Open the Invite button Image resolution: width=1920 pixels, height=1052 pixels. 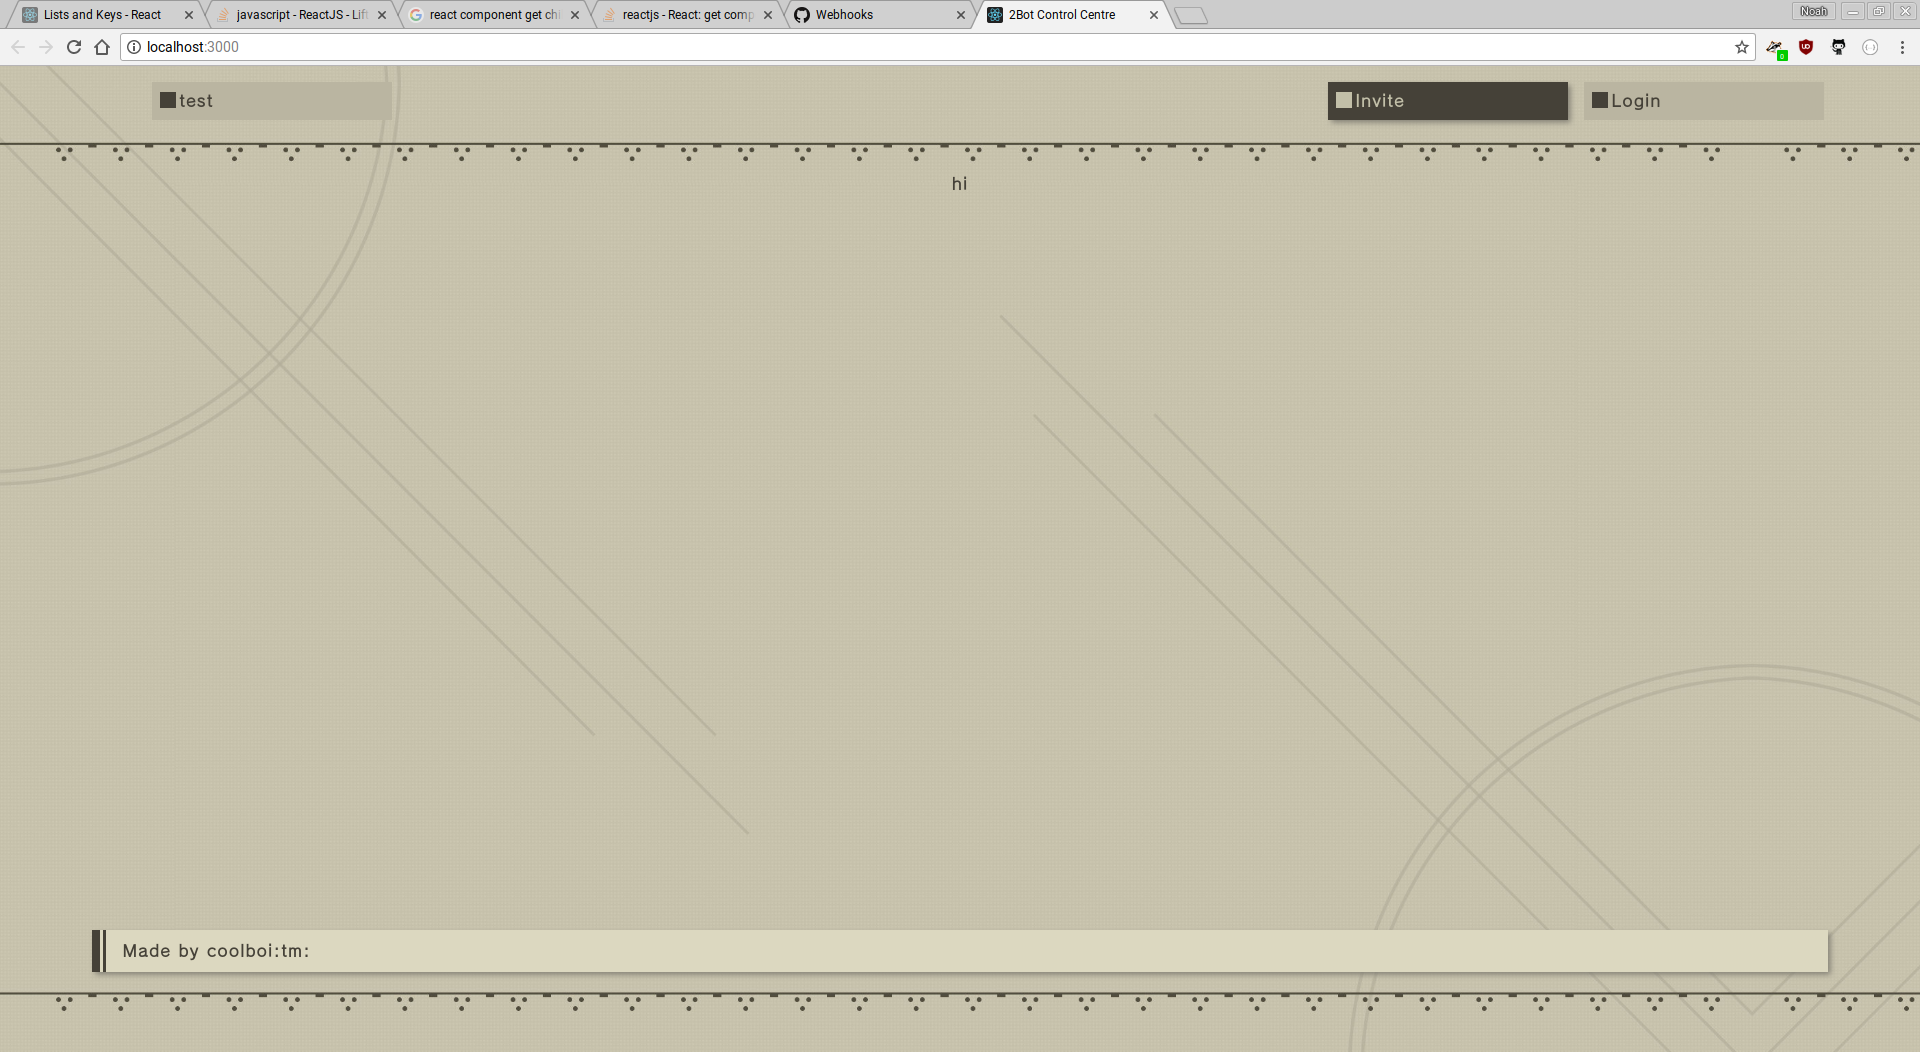pyautogui.click(x=1447, y=101)
